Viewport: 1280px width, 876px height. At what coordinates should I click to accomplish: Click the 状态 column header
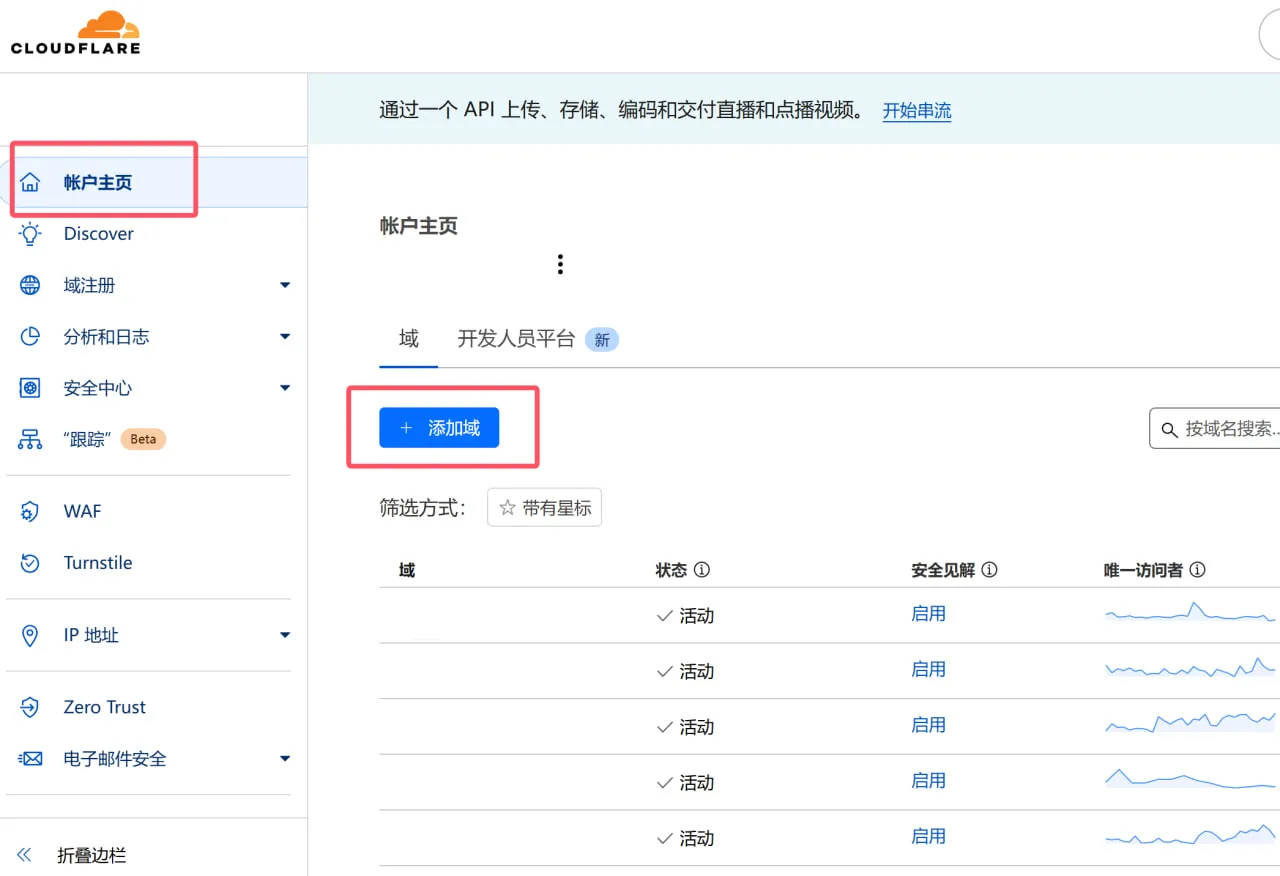(671, 570)
